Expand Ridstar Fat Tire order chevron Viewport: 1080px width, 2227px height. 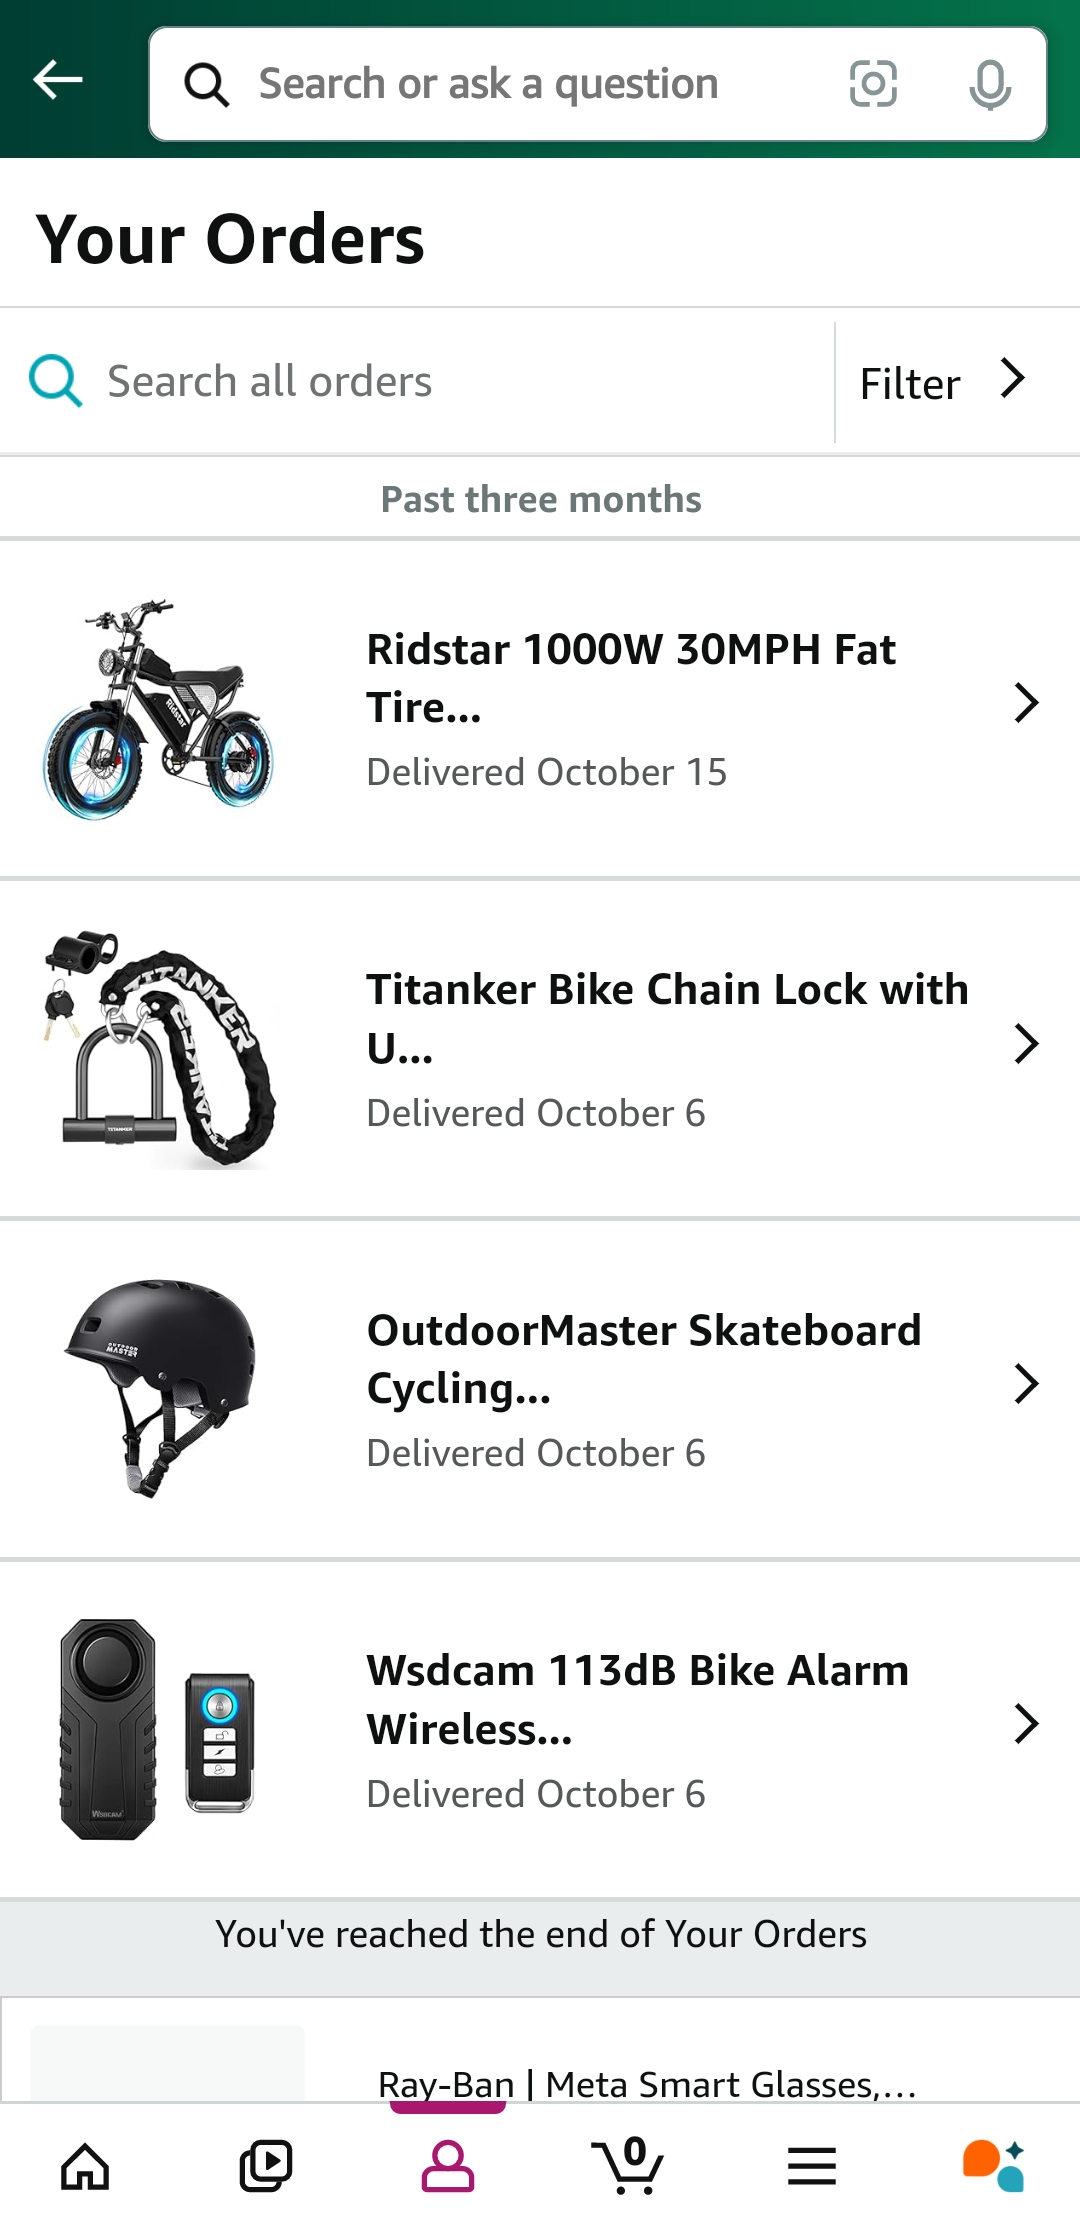(x=1026, y=703)
